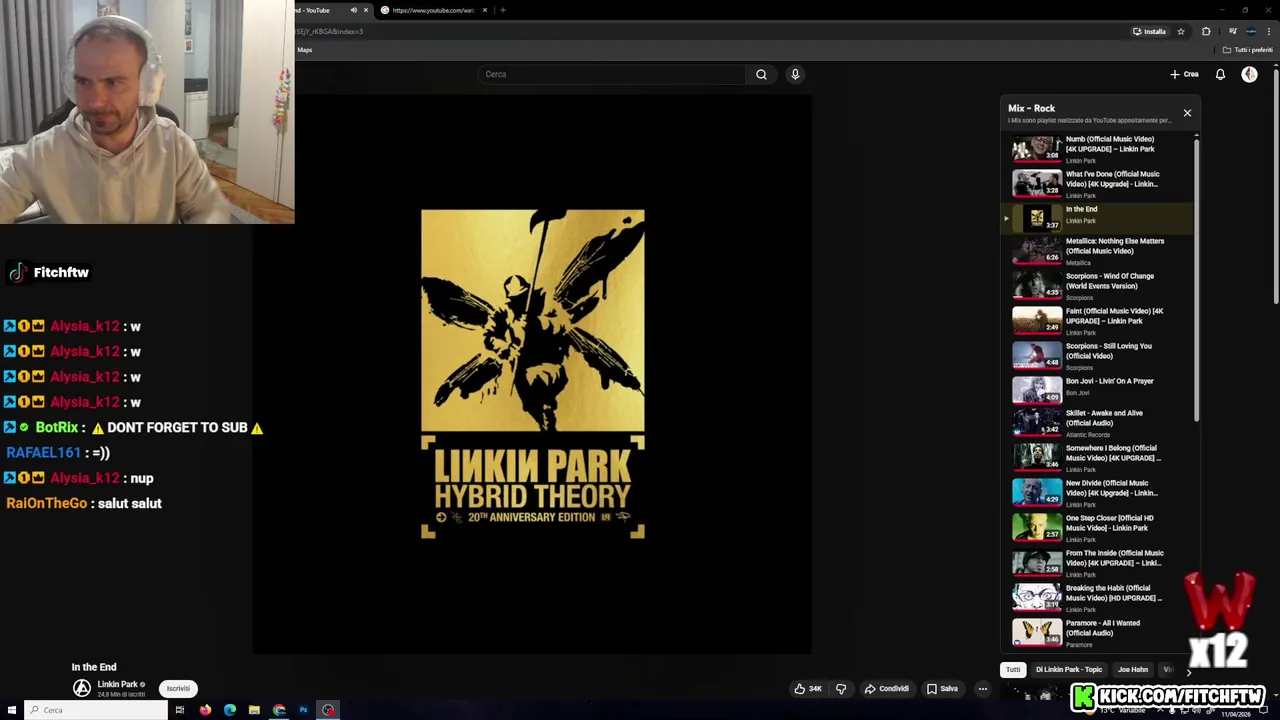Open Microsoft Edge from the taskbar
The image size is (1280, 720).
click(230, 710)
